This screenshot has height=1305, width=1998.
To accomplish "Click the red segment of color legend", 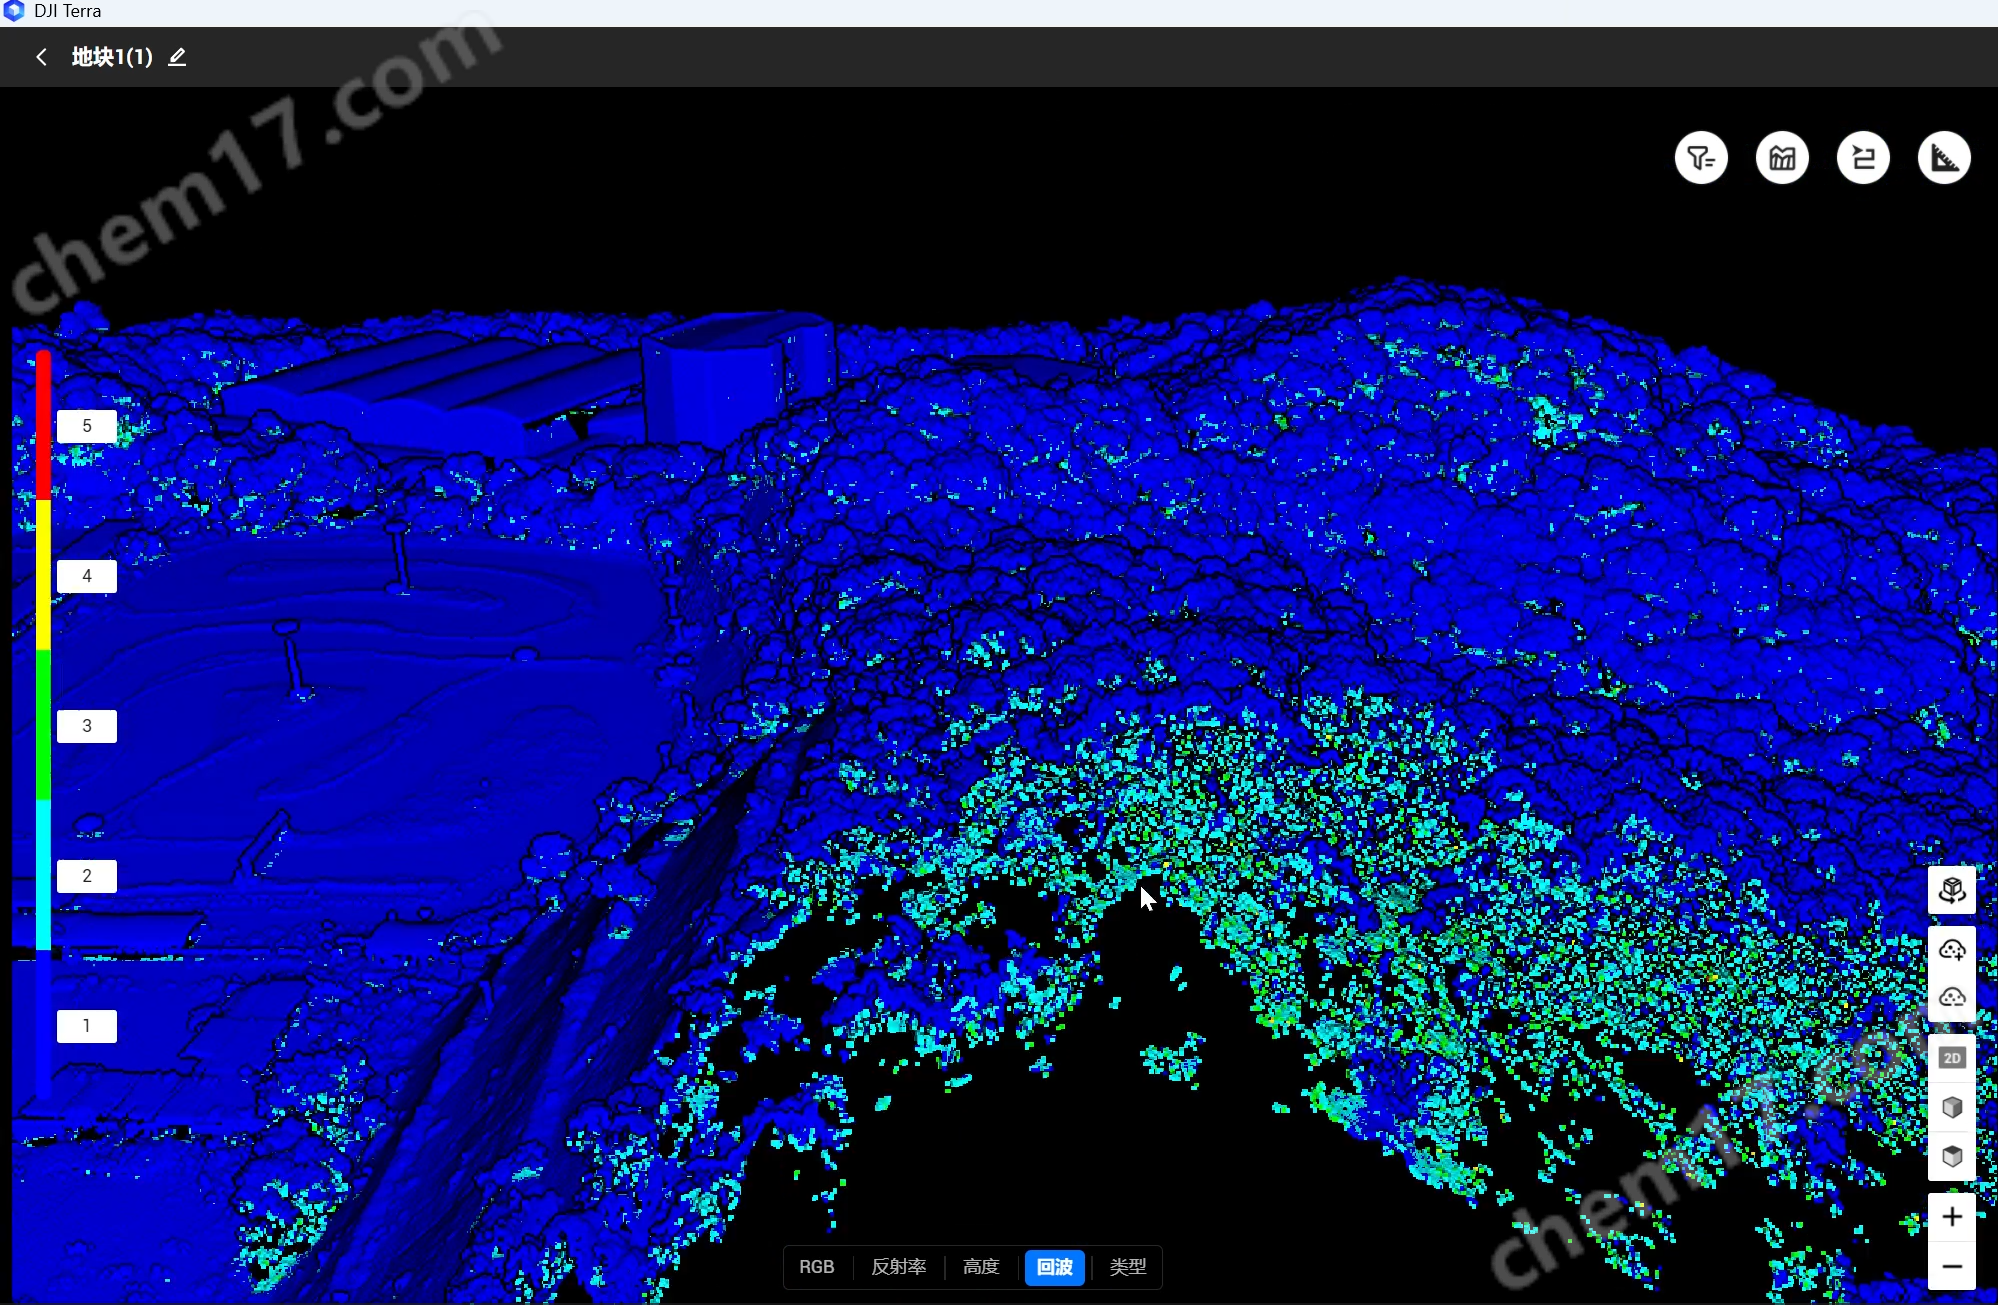I will (x=43, y=425).
